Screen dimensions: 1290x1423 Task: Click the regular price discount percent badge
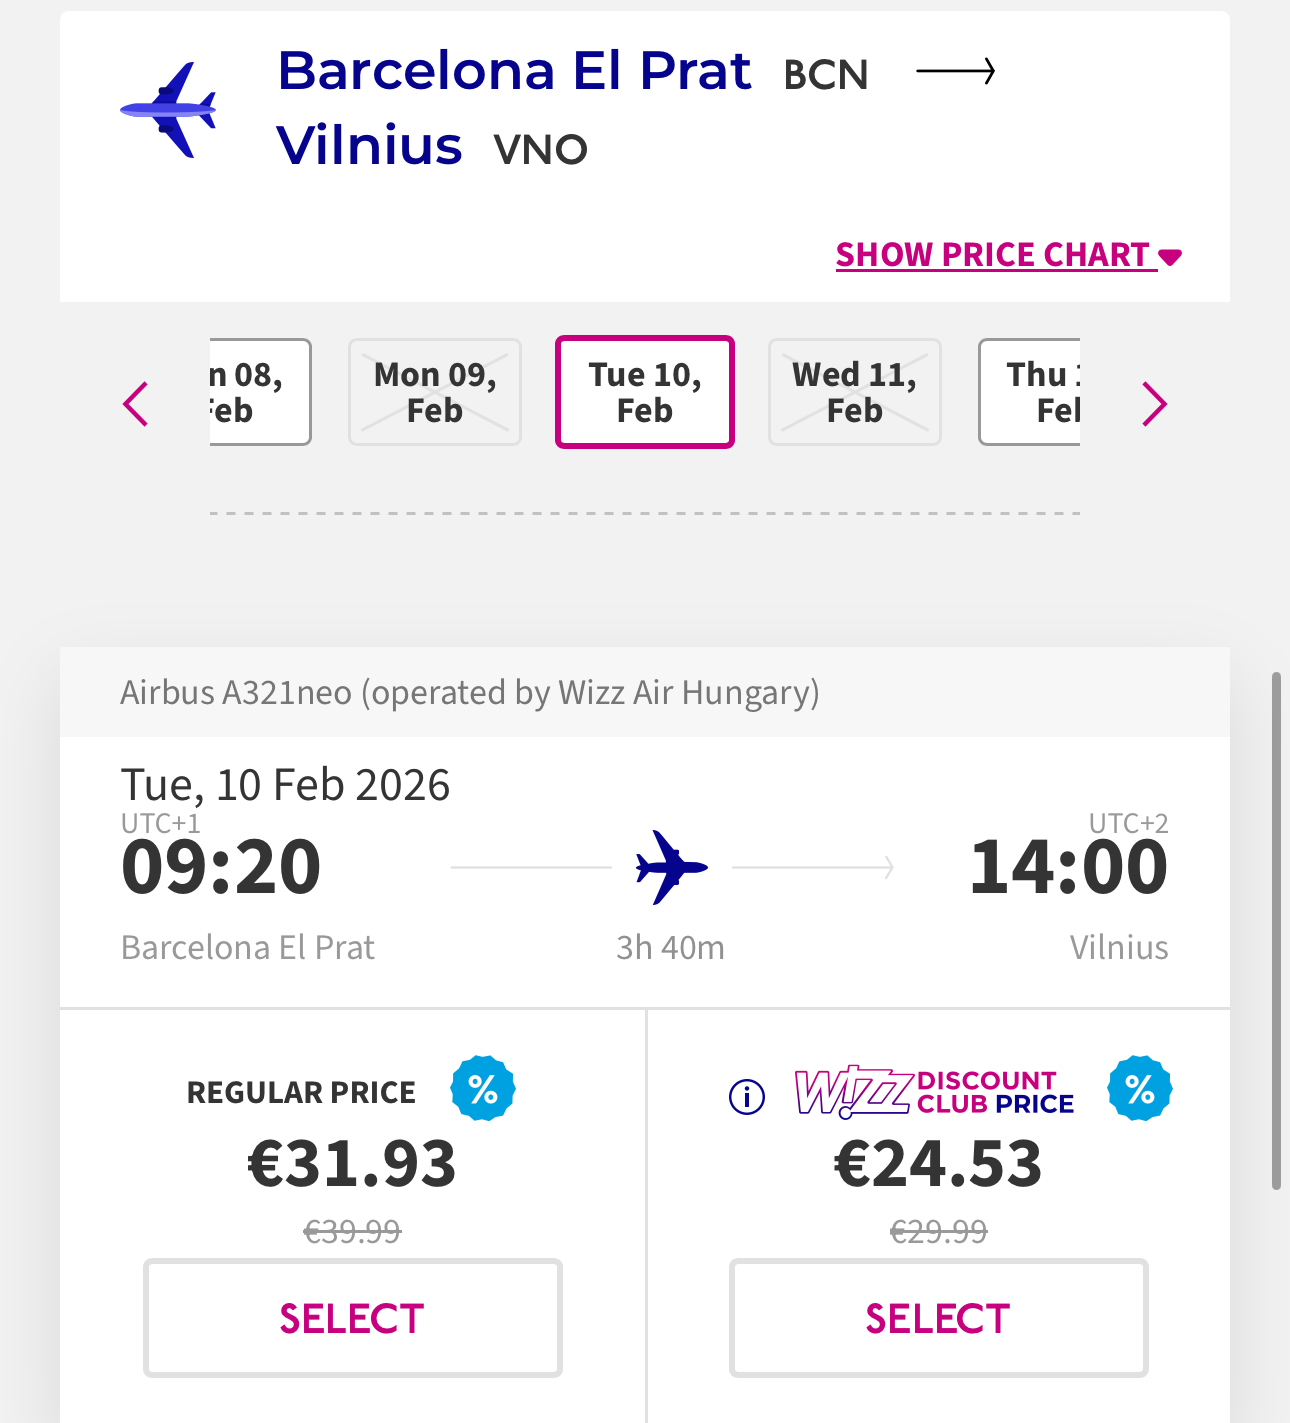pos(483,1089)
